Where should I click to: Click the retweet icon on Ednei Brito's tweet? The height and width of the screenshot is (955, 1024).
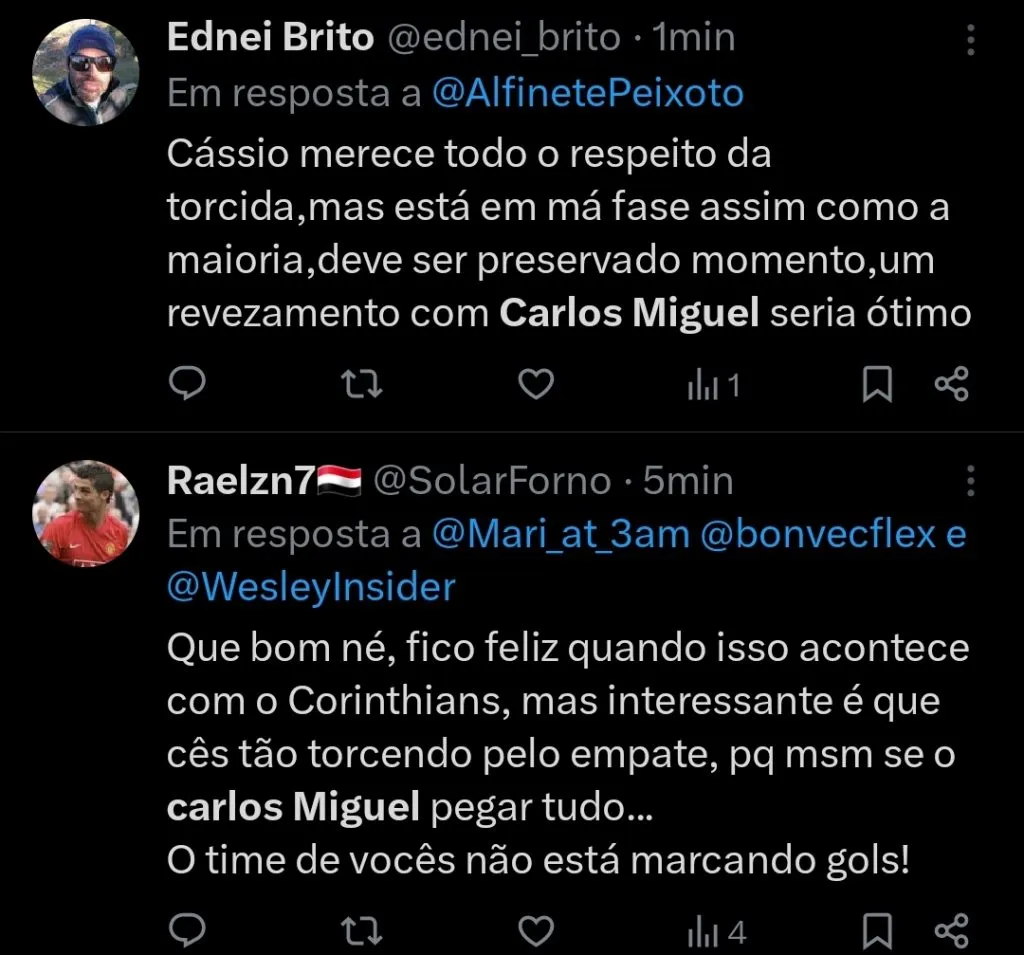[x=361, y=383]
